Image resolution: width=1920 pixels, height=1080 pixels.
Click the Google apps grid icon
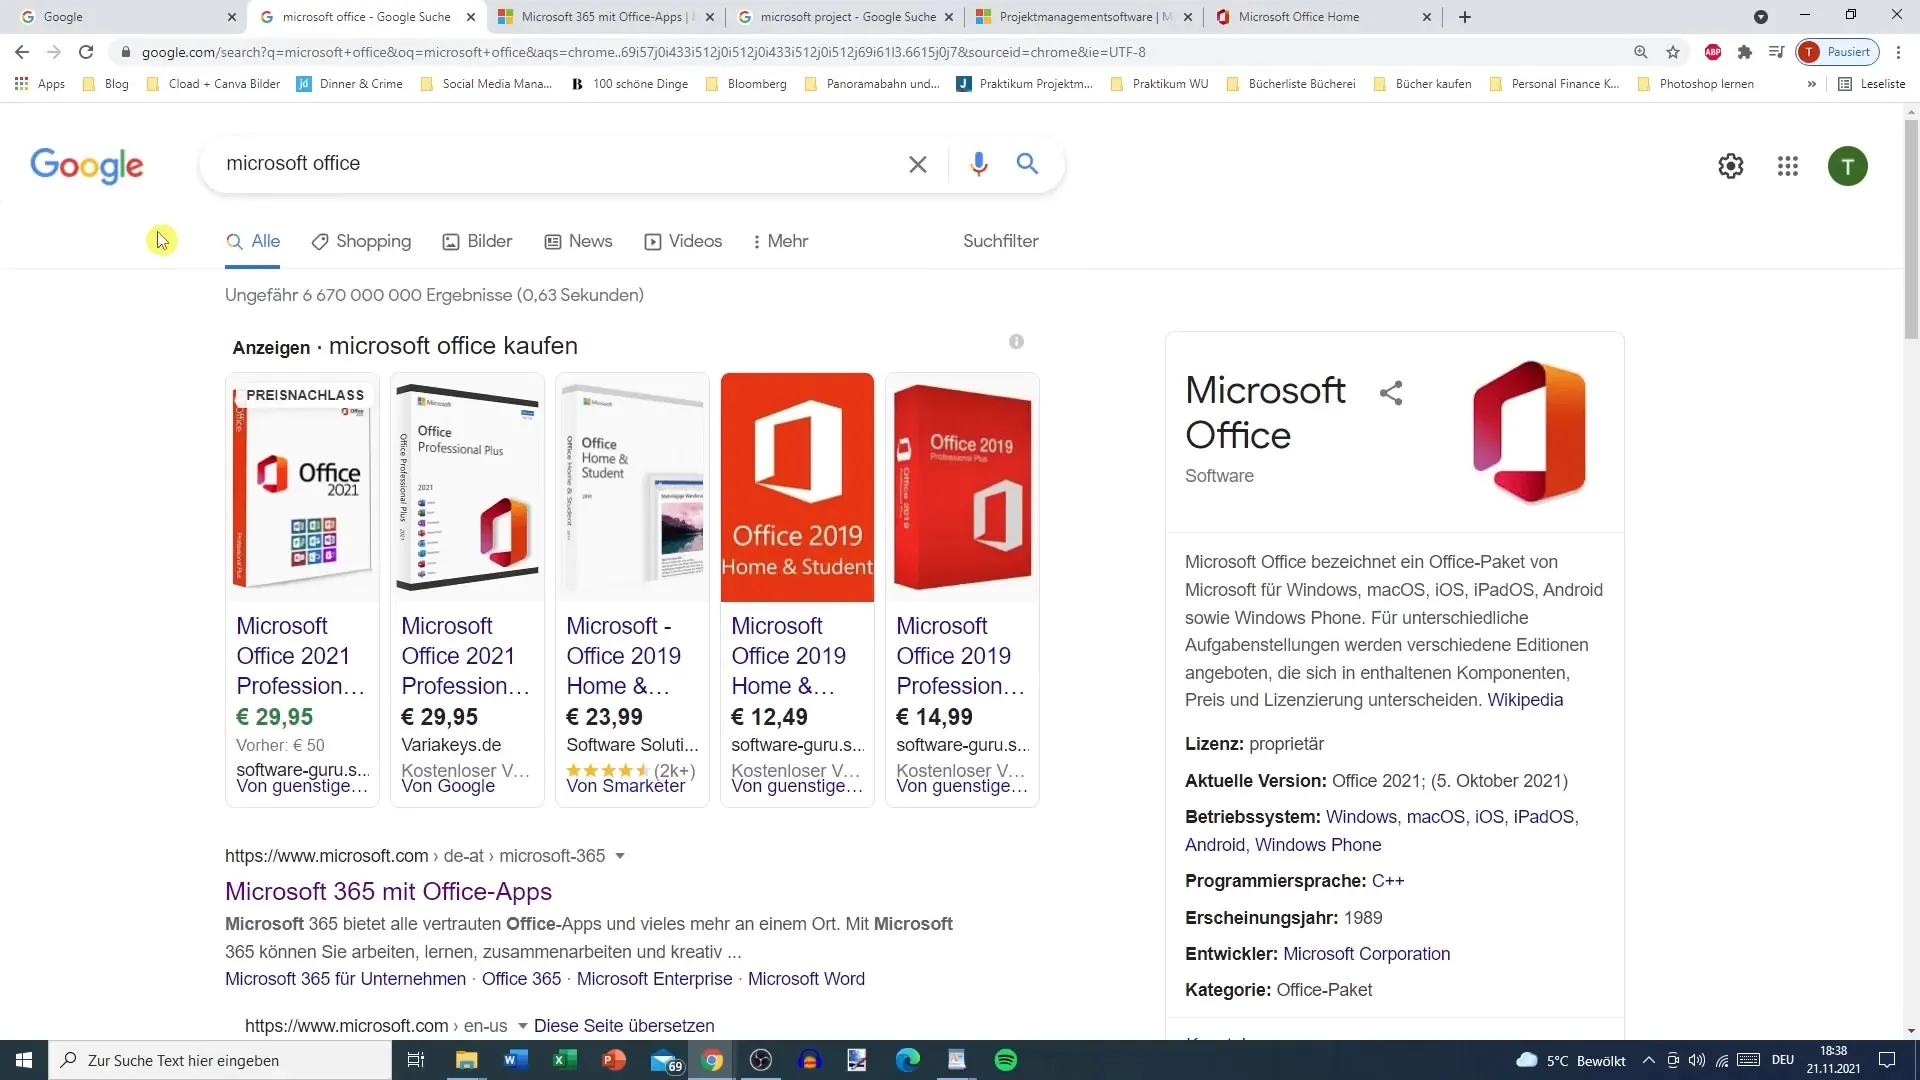[x=1787, y=166]
